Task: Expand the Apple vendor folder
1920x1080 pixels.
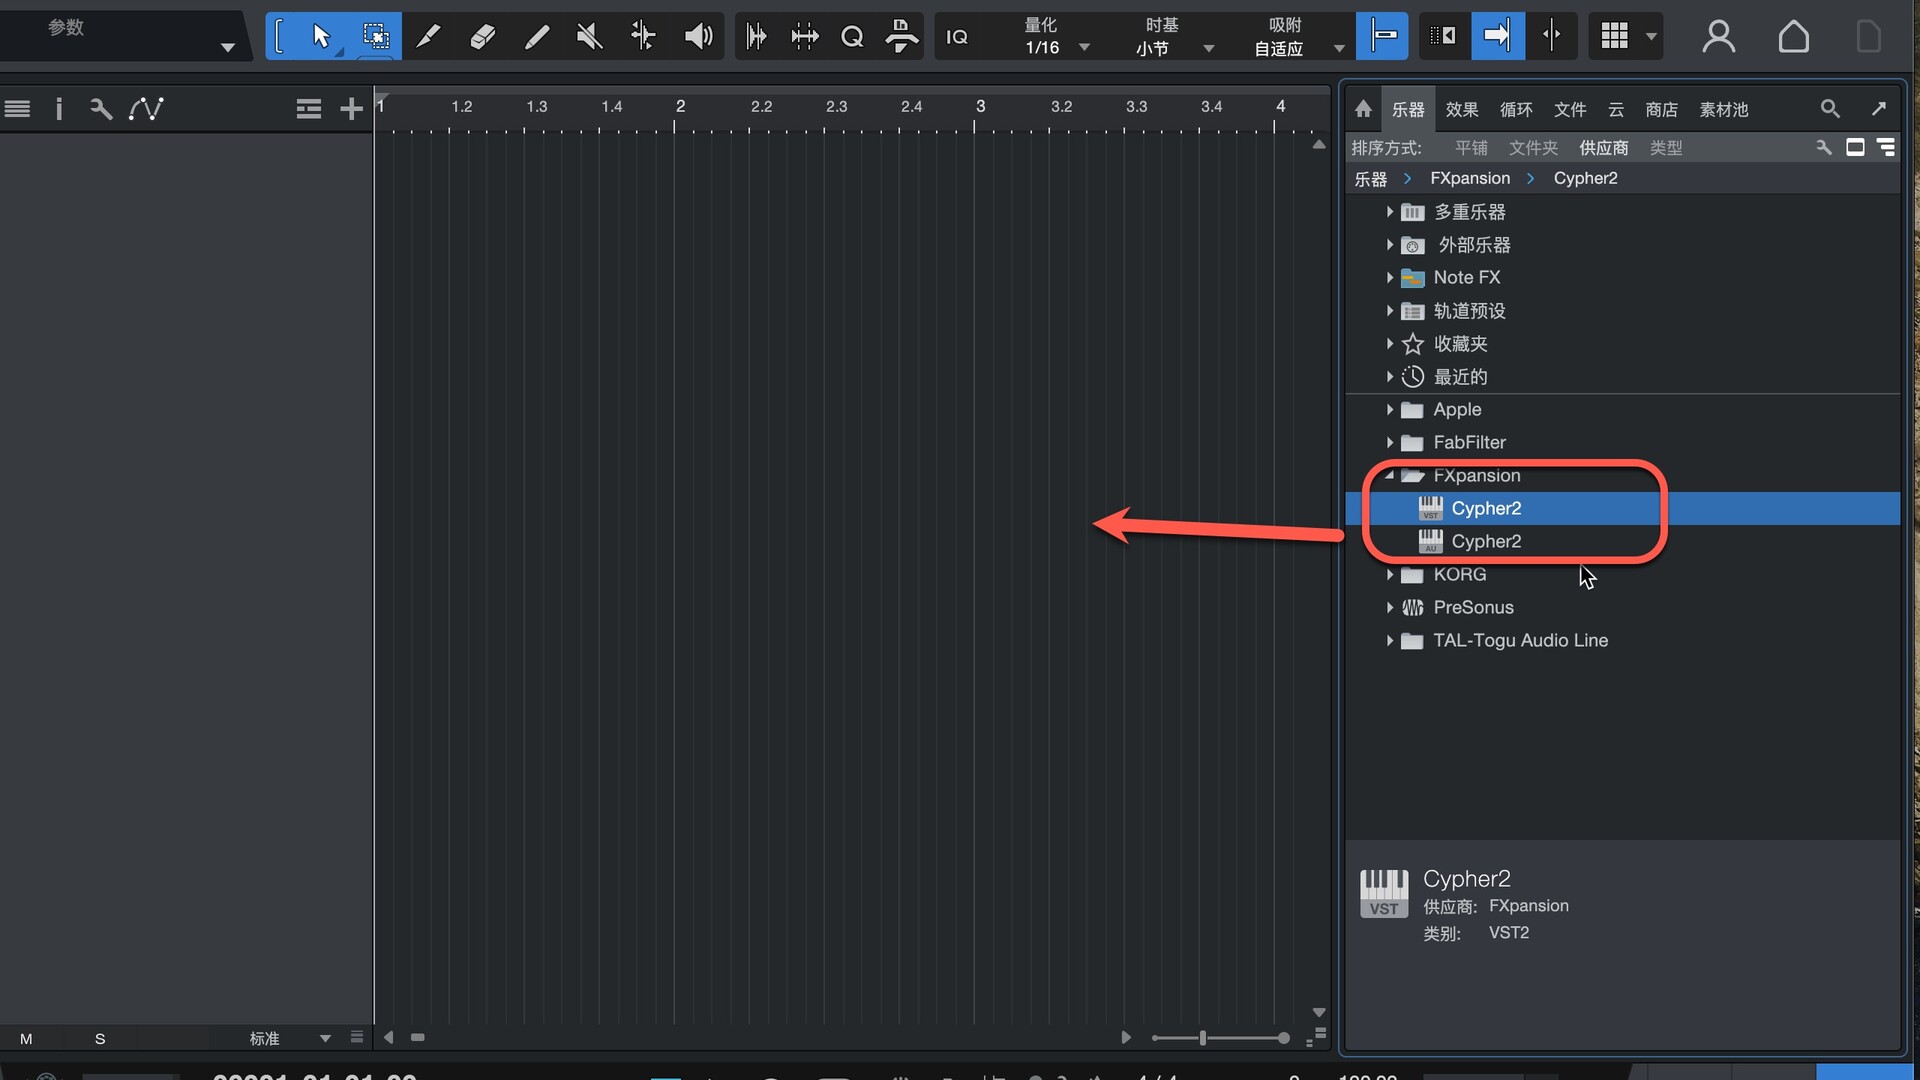Action: coord(1390,410)
